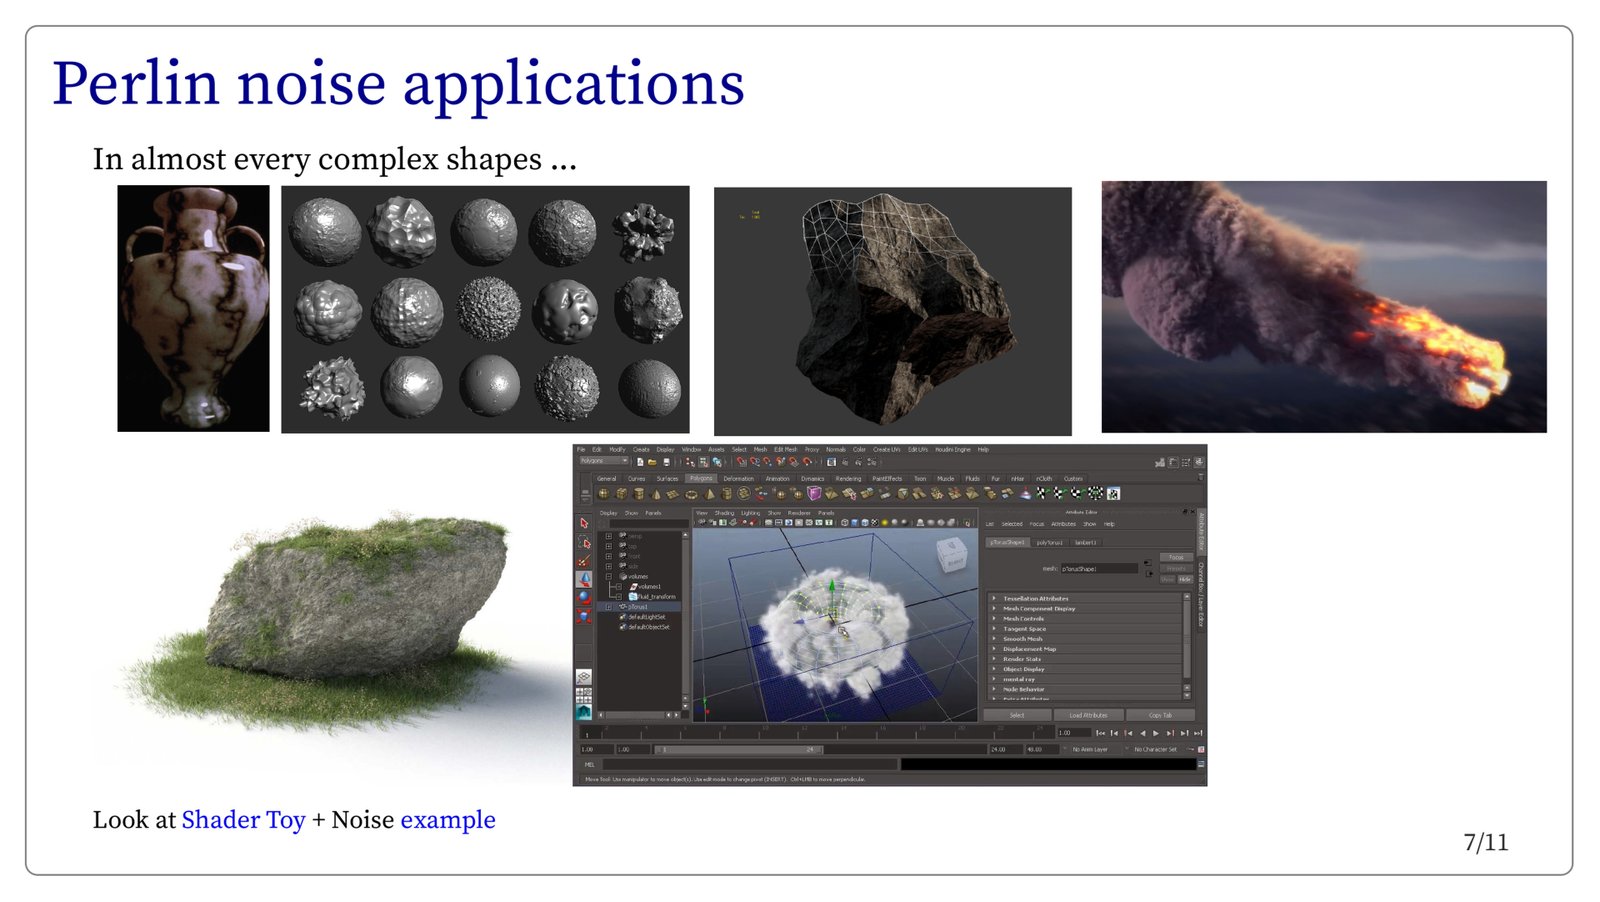Screen dimensions: 1600x902
Task: Select the arrow Select tool in Maya toolbox
Action: pos(584,523)
